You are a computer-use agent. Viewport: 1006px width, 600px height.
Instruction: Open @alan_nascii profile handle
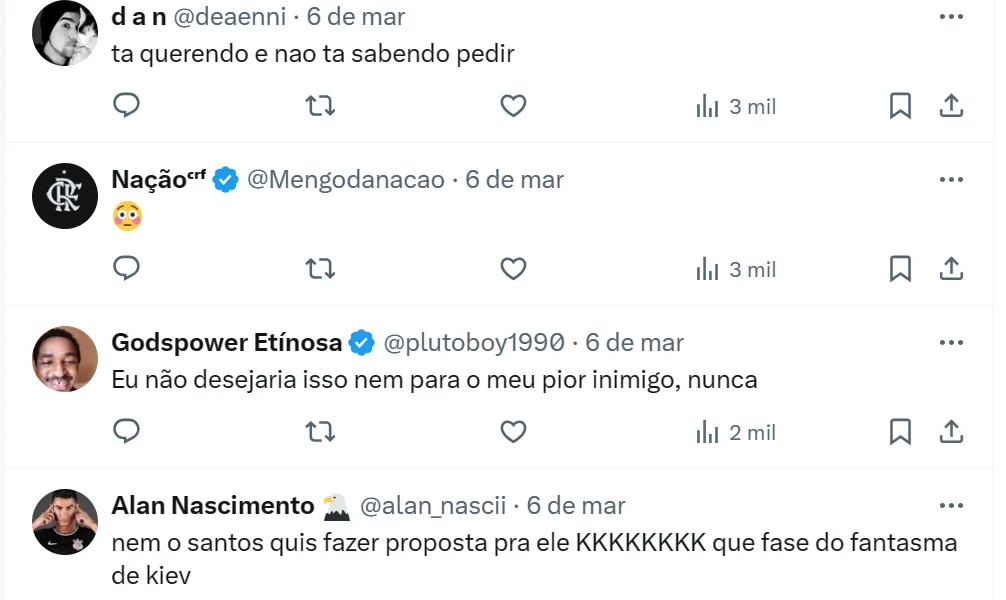(x=432, y=506)
